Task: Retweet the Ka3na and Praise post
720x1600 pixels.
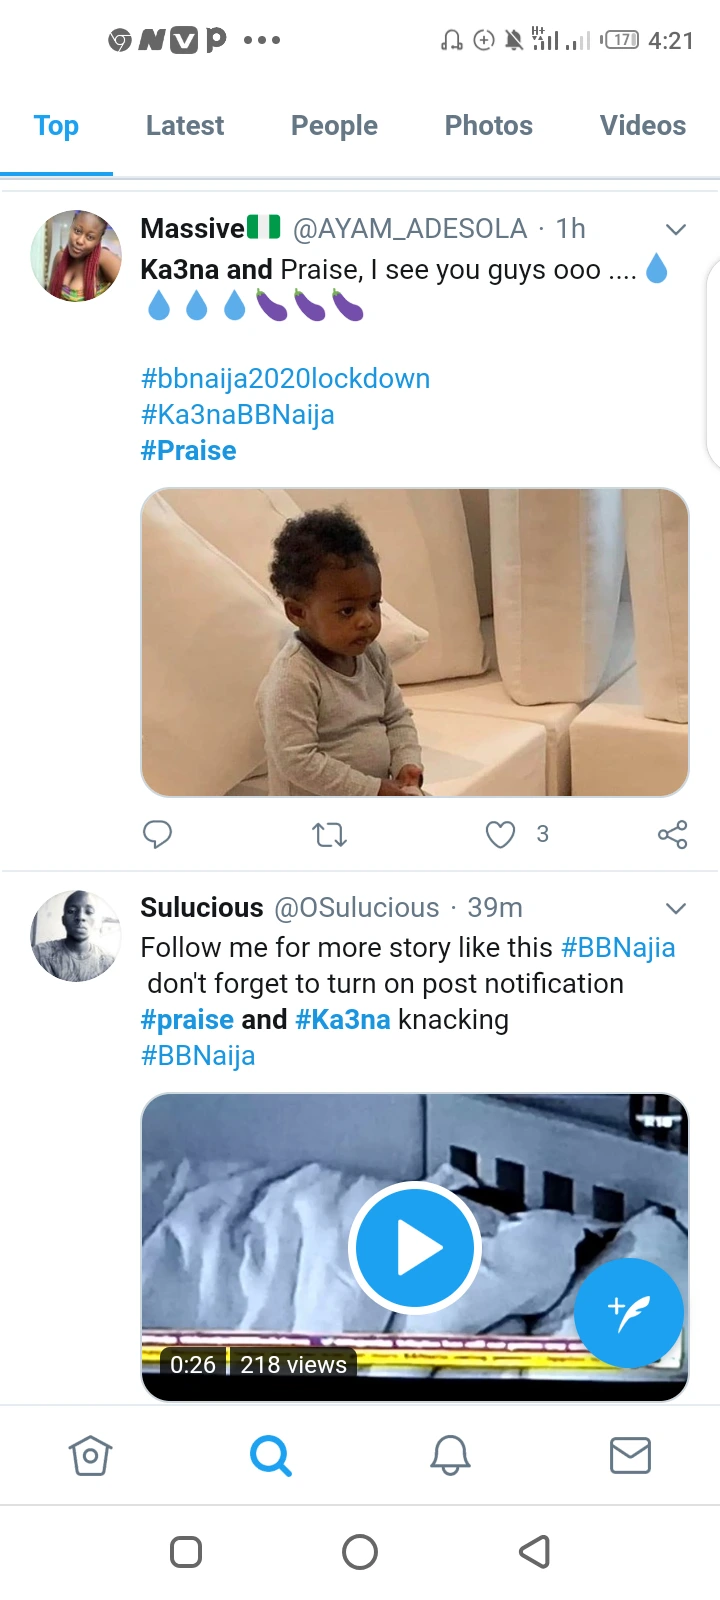Action: coord(329,834)
